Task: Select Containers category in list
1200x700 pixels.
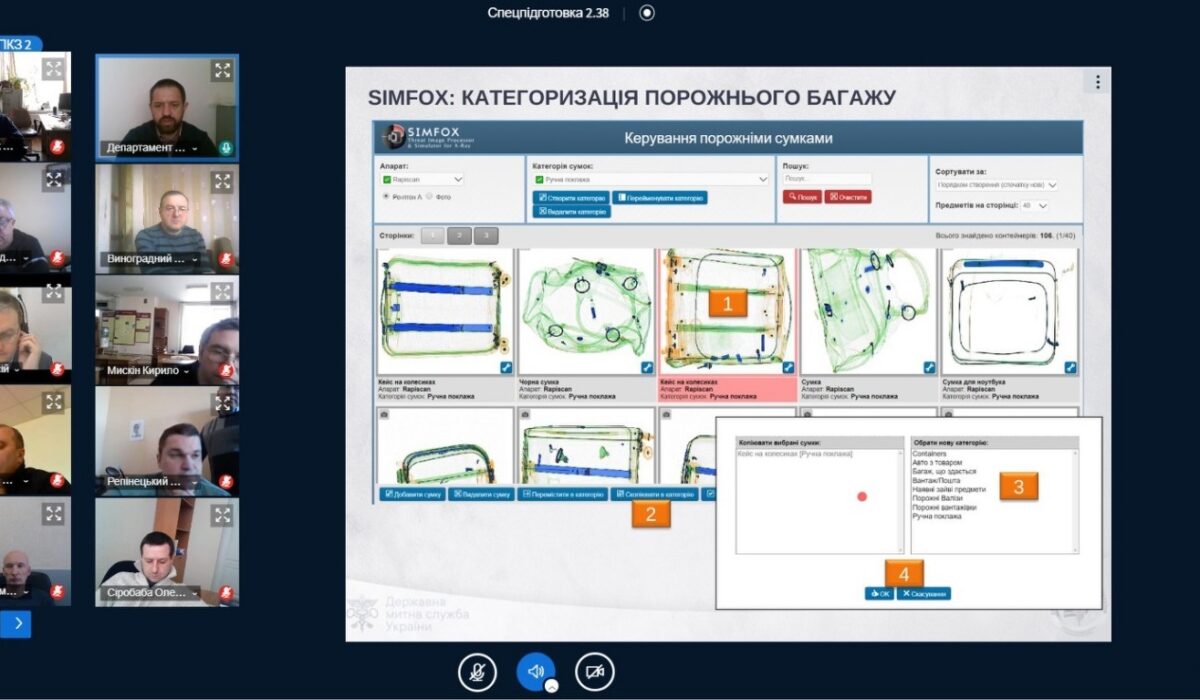Action: pos(929,453)
